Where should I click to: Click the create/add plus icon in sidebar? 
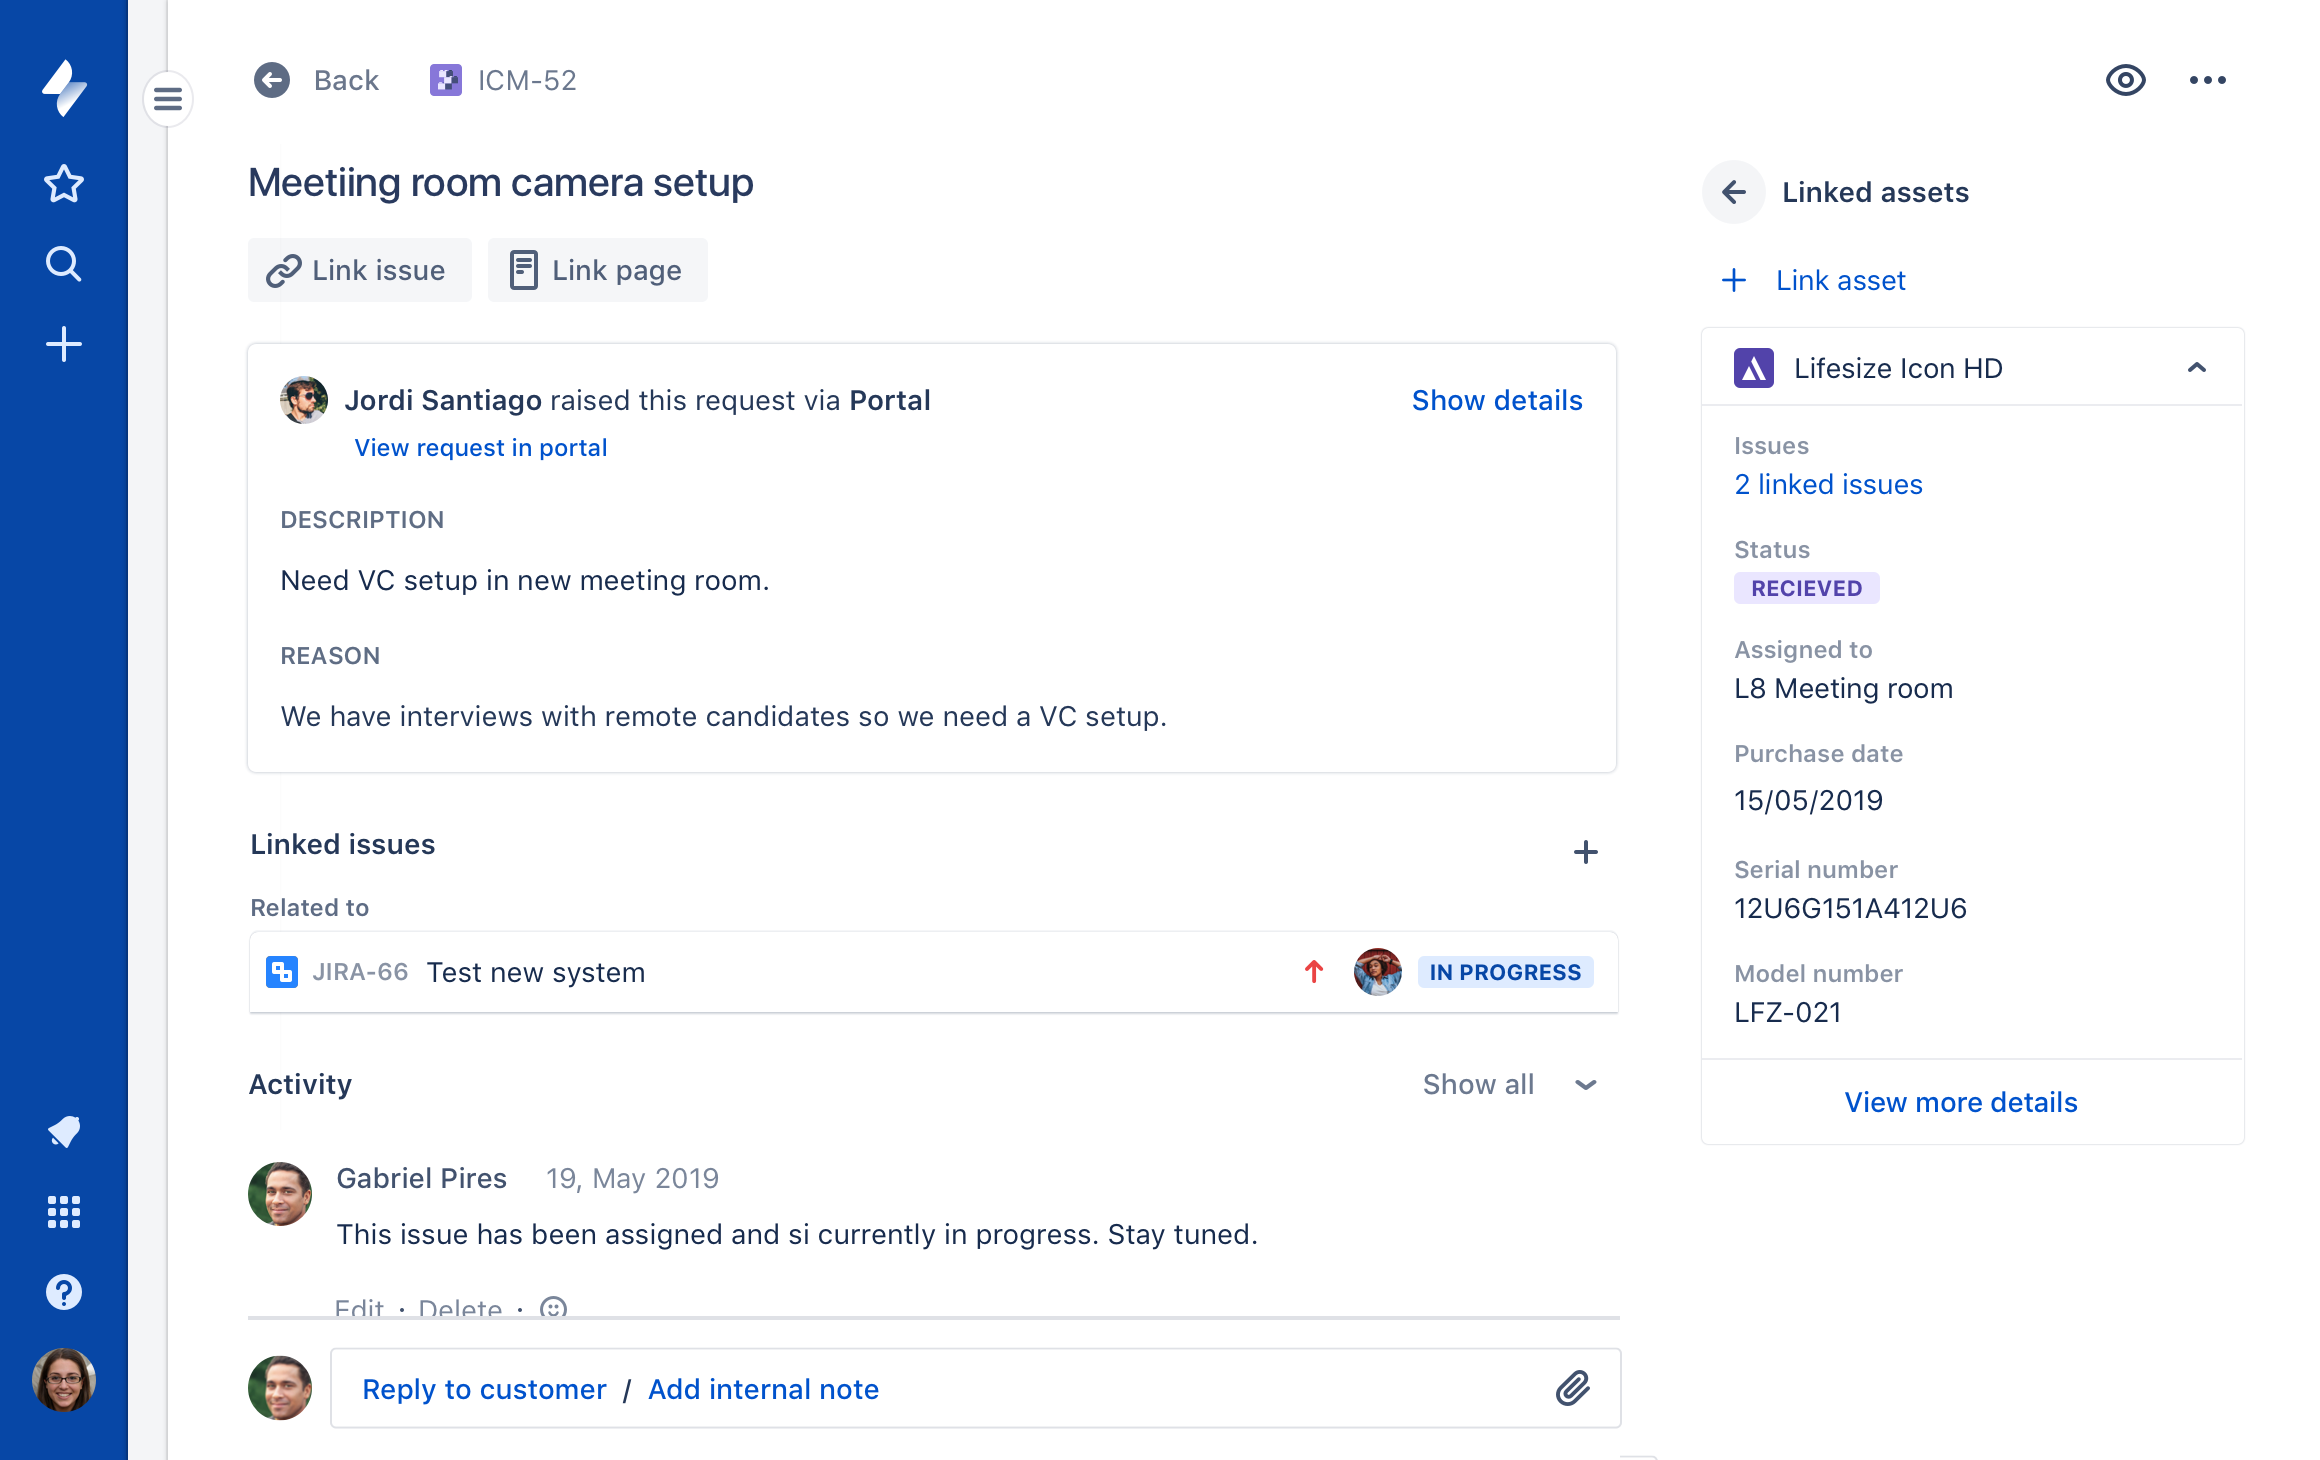coord(62,345)
